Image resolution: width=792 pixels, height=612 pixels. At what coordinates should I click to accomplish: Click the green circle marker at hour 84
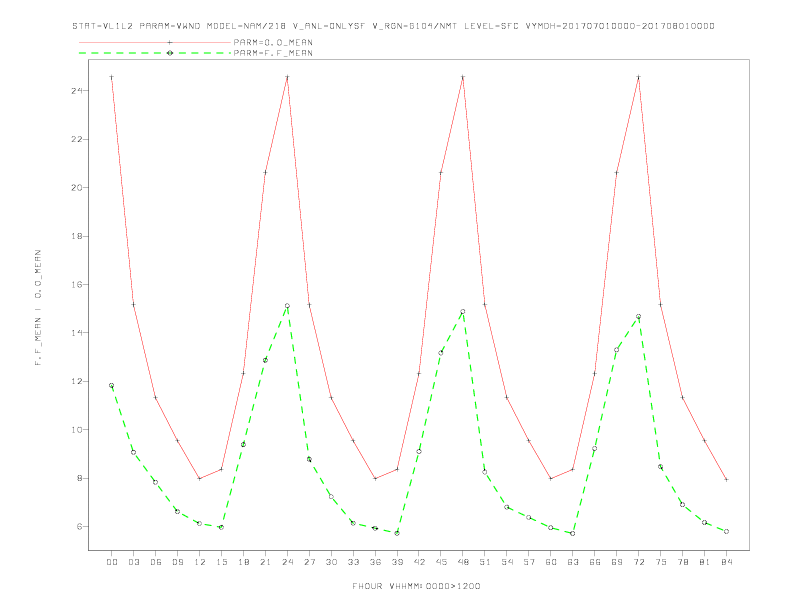tap(726, 531)
